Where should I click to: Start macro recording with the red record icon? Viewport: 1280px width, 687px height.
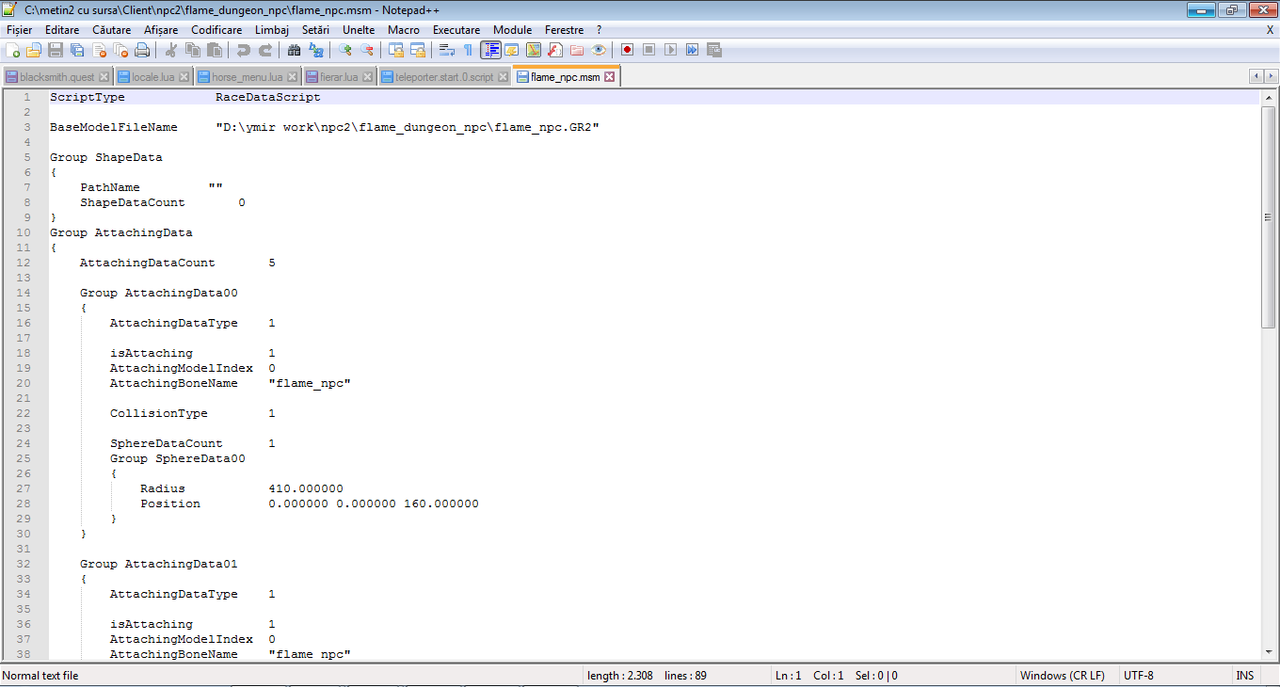tap(627, 50)
